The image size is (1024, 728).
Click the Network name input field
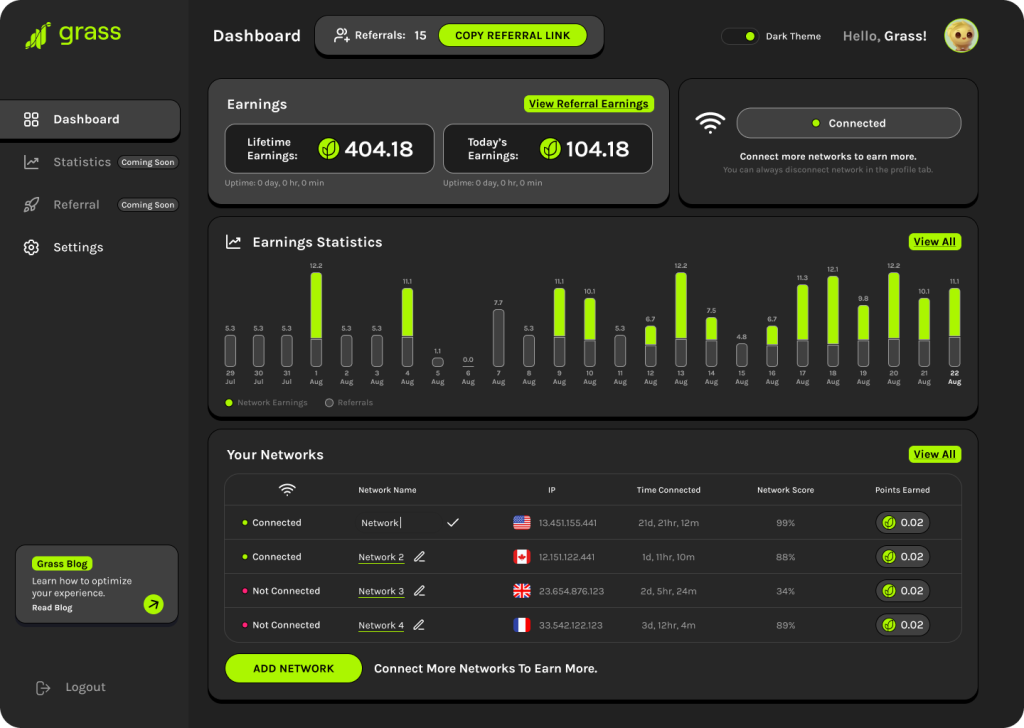click(x=399, y=522)
